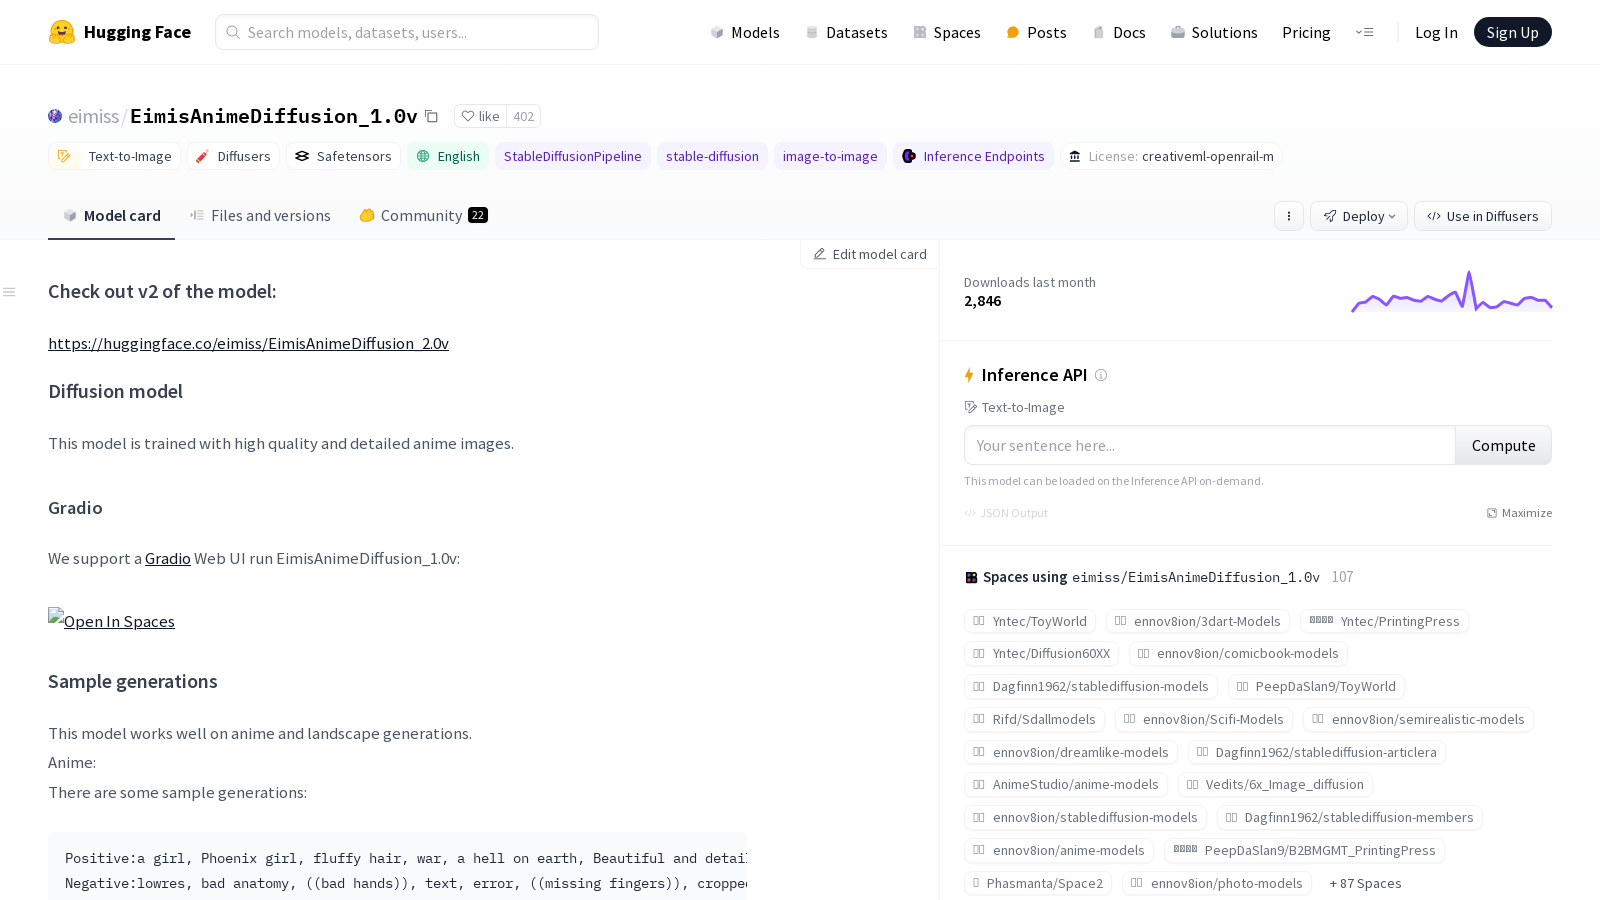
Task: Click the English language tag
Action: pyautogui.click(x=448, y=156)
